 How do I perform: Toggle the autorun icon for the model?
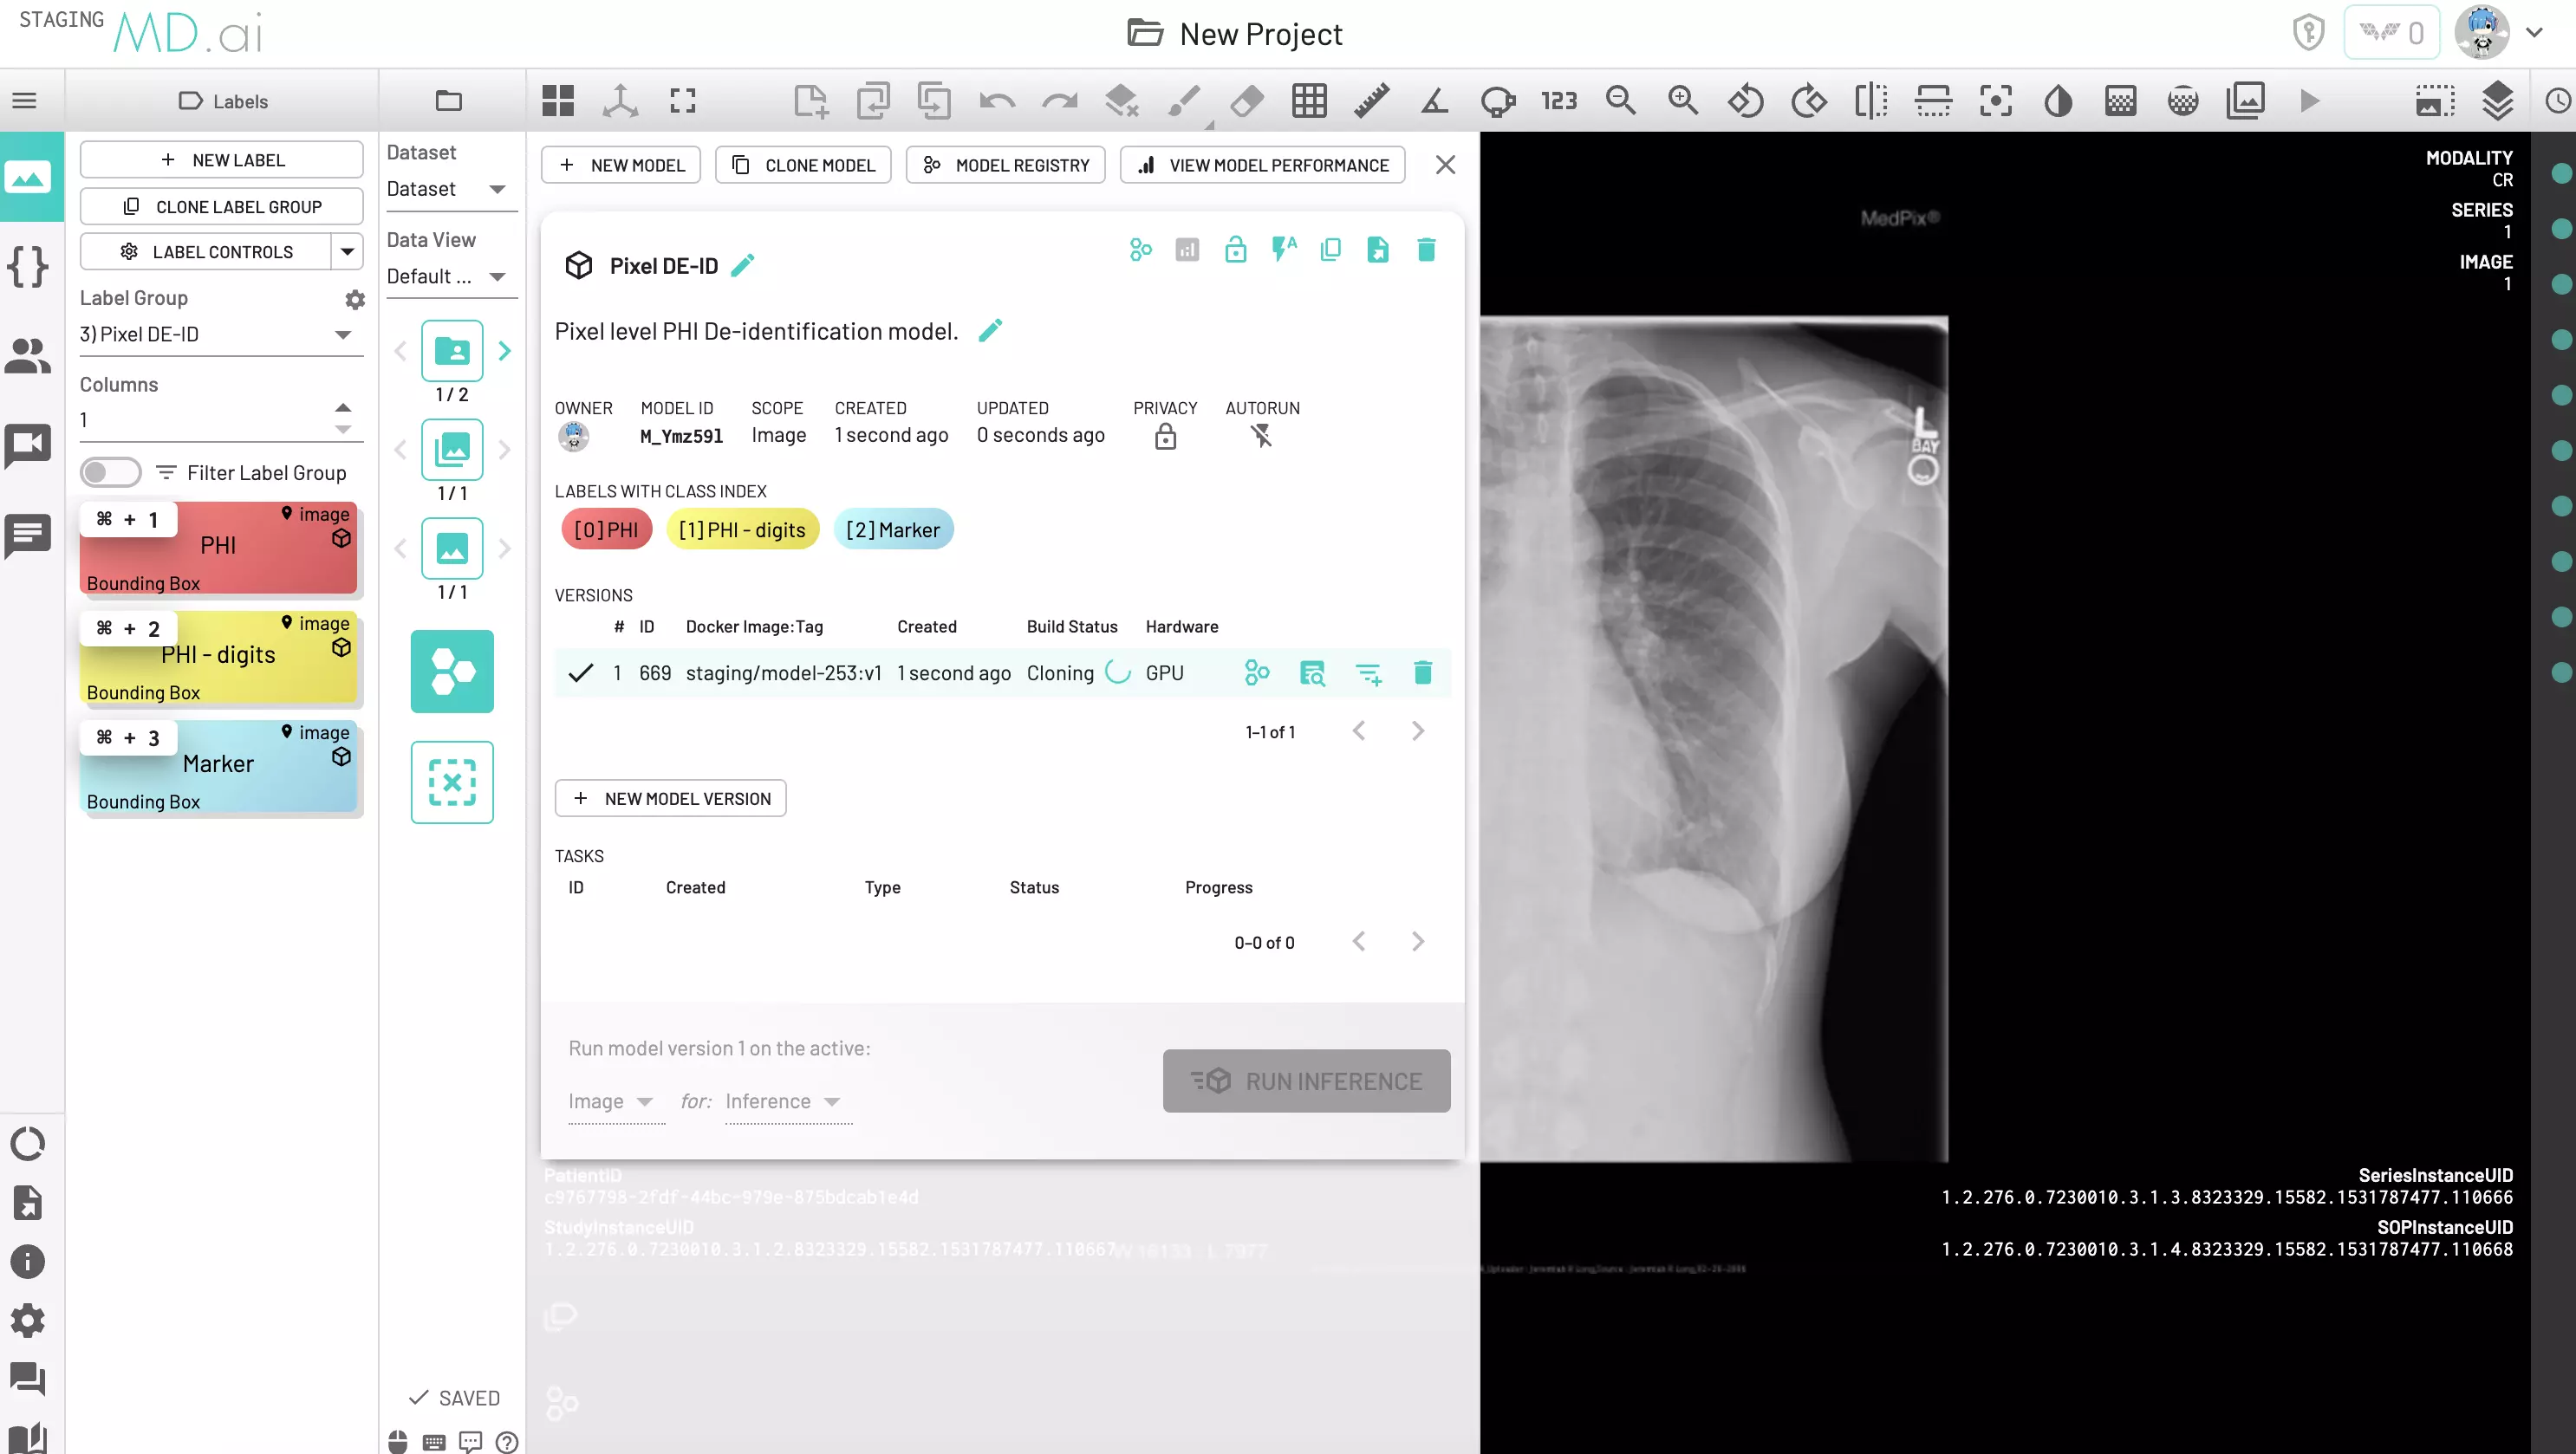coord(1284,249)
